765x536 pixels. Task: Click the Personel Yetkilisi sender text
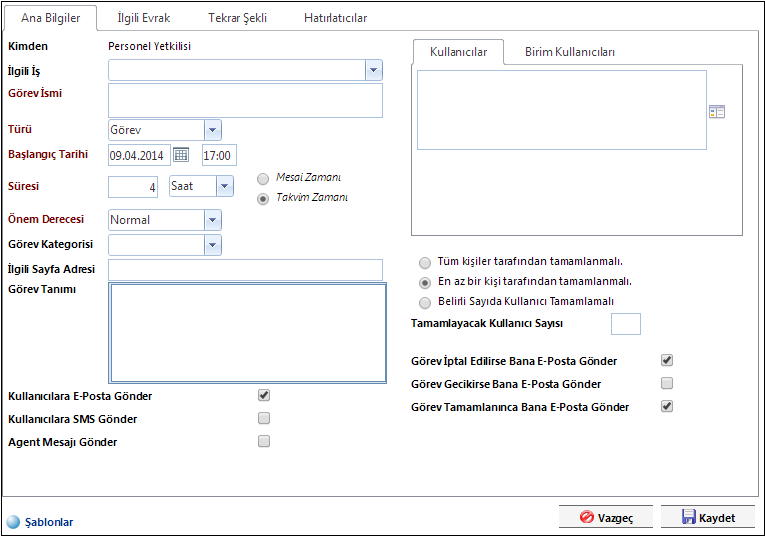[149, 46]
